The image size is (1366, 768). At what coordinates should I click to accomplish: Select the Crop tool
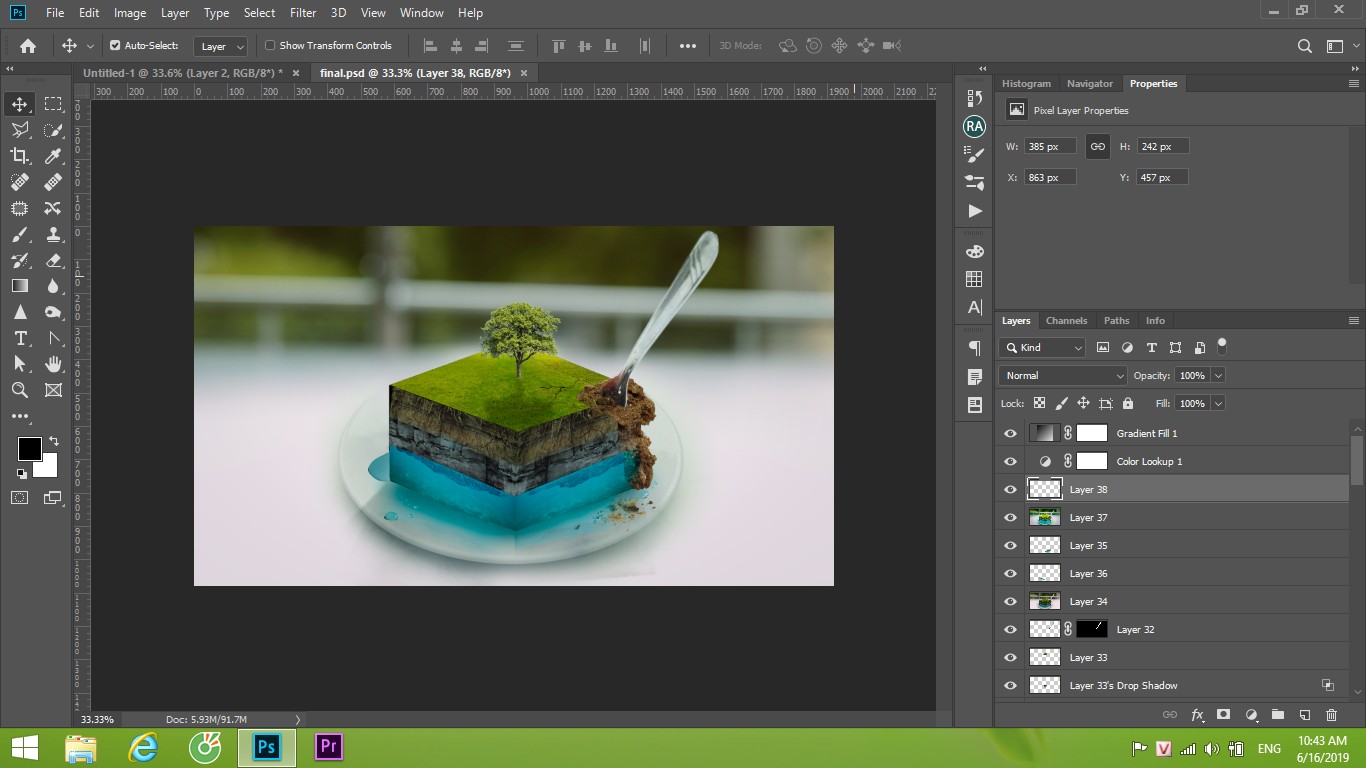(x=19, y=156)
